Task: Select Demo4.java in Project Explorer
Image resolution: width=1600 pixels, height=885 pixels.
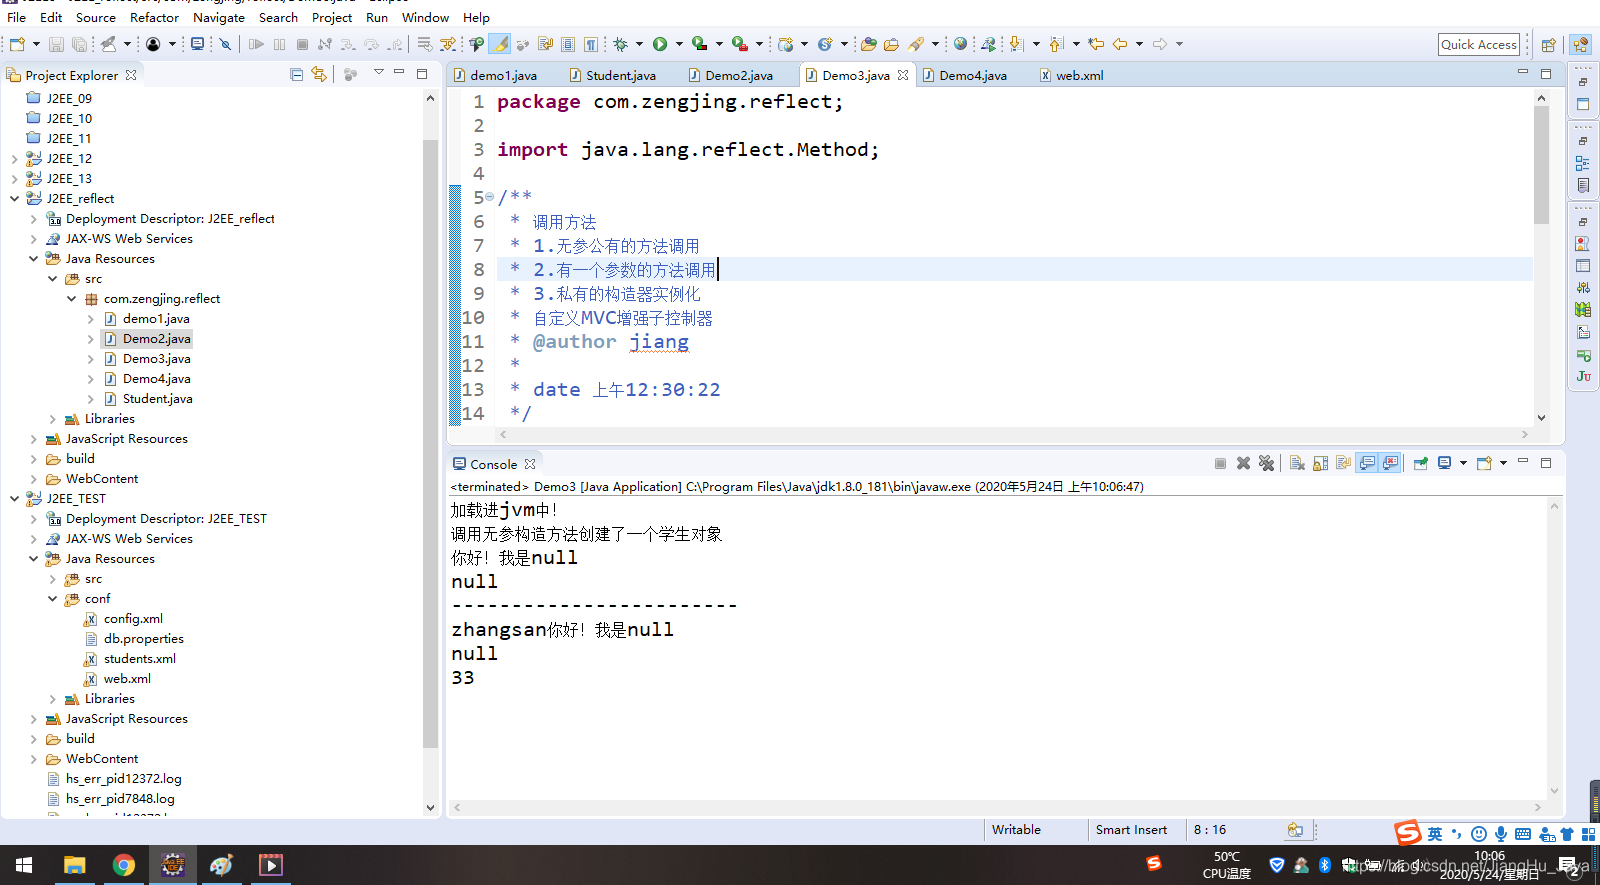Action: [156, 379]
